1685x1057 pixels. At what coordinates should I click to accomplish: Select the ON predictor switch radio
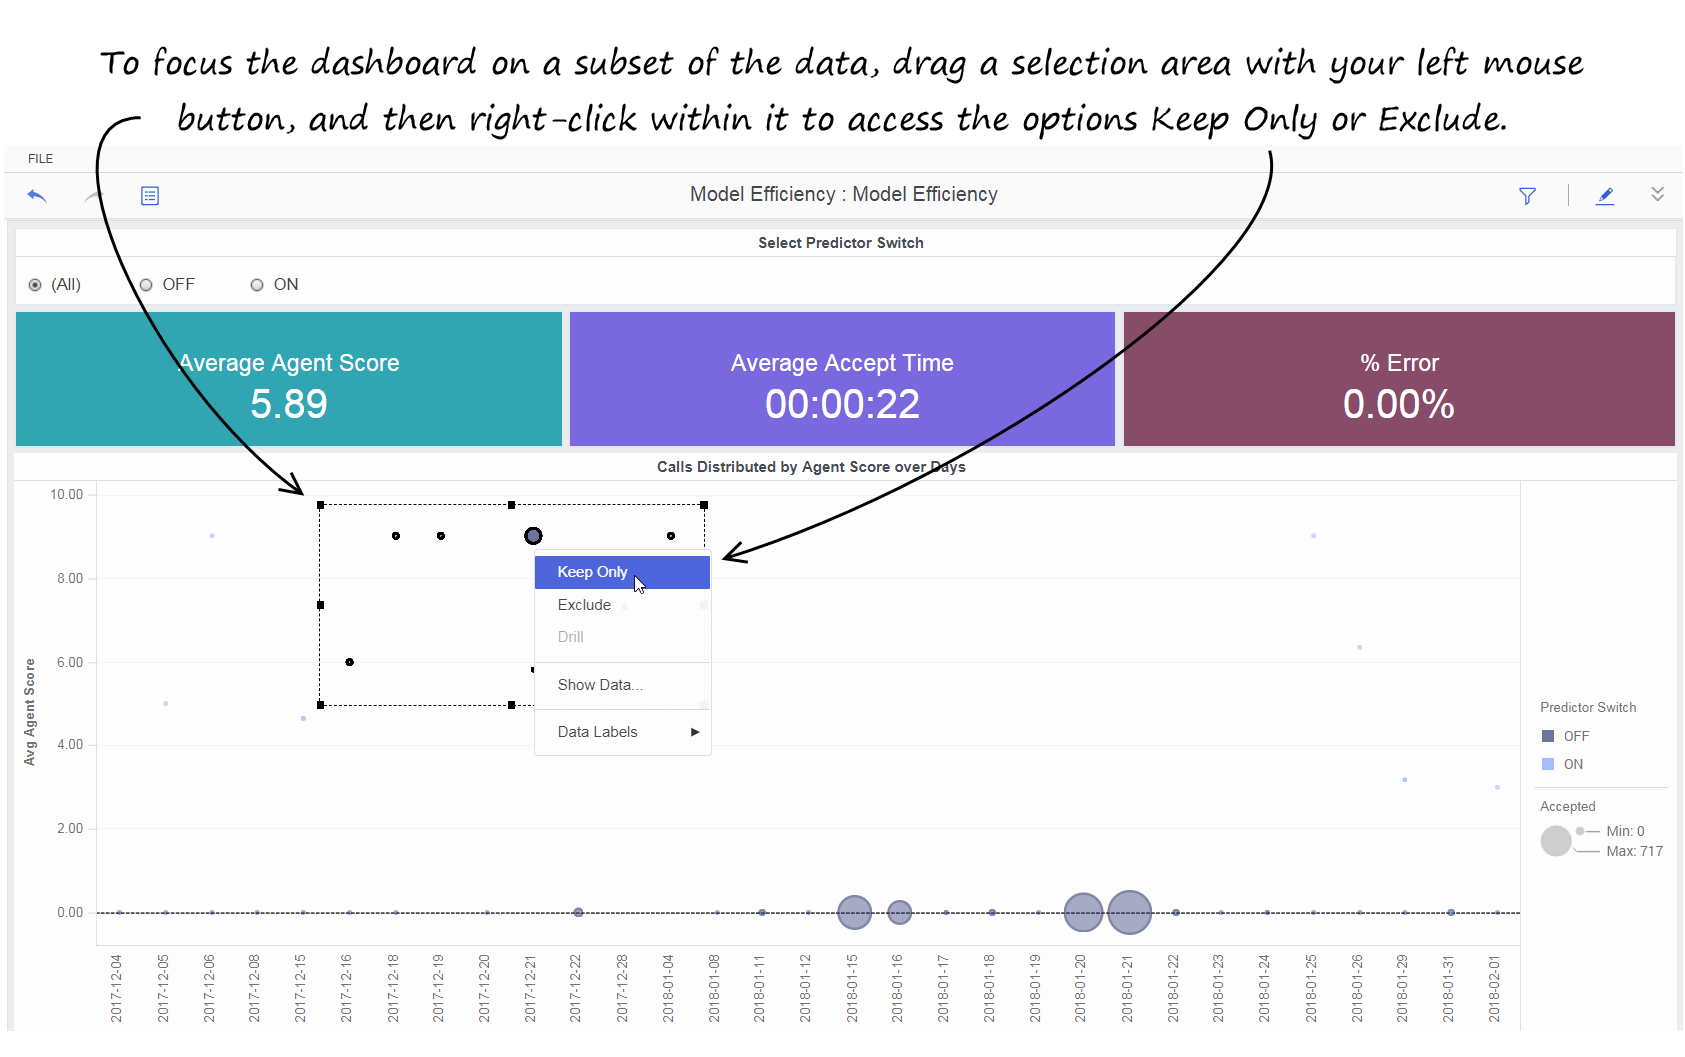257,285
